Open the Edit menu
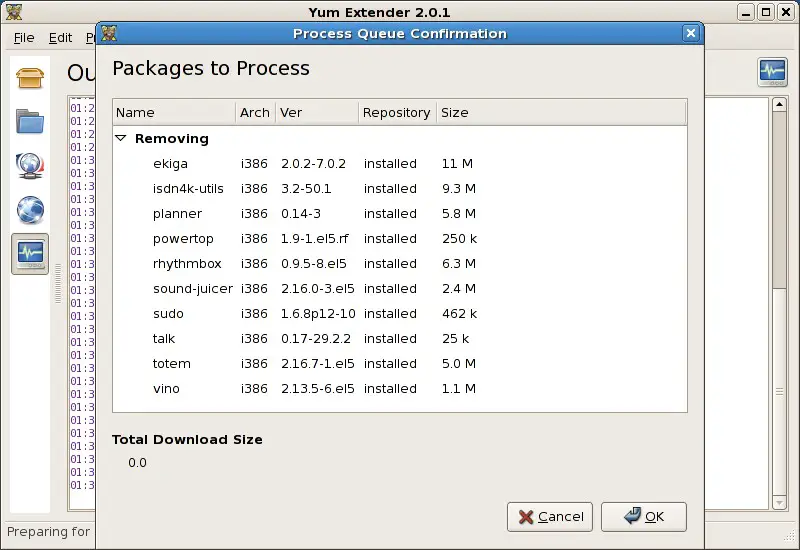The height and width of the screenshot is (550, 800). click(60, 38)
